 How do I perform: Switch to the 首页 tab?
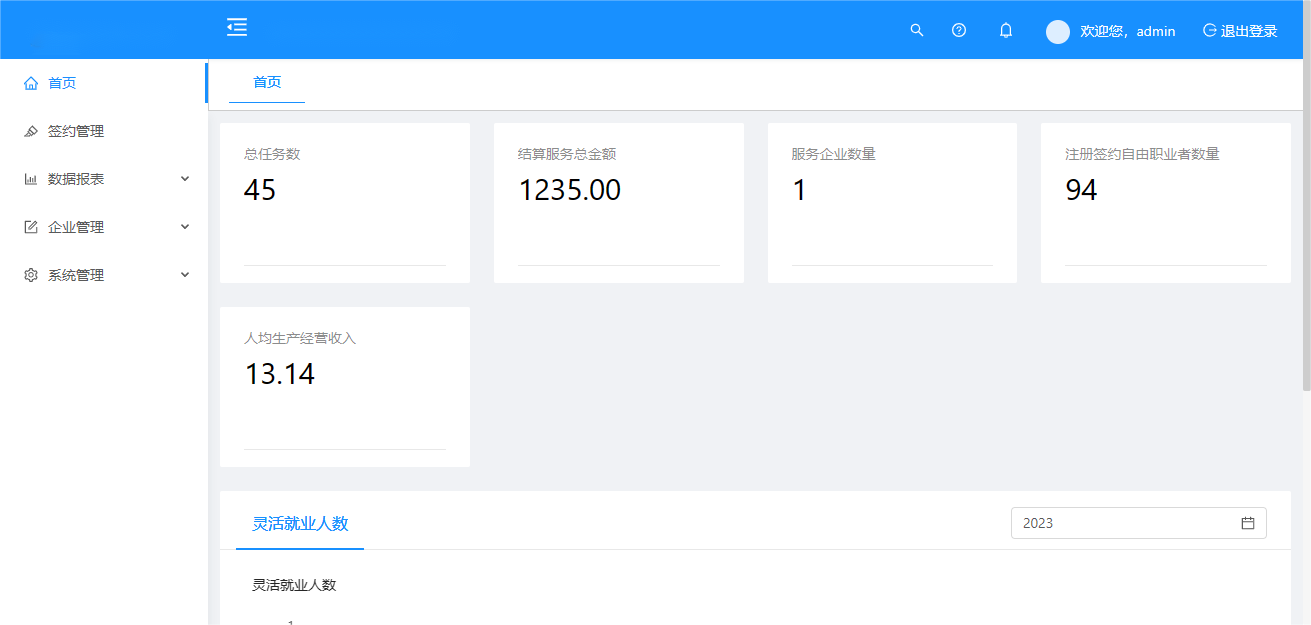[x=266, y=83]
